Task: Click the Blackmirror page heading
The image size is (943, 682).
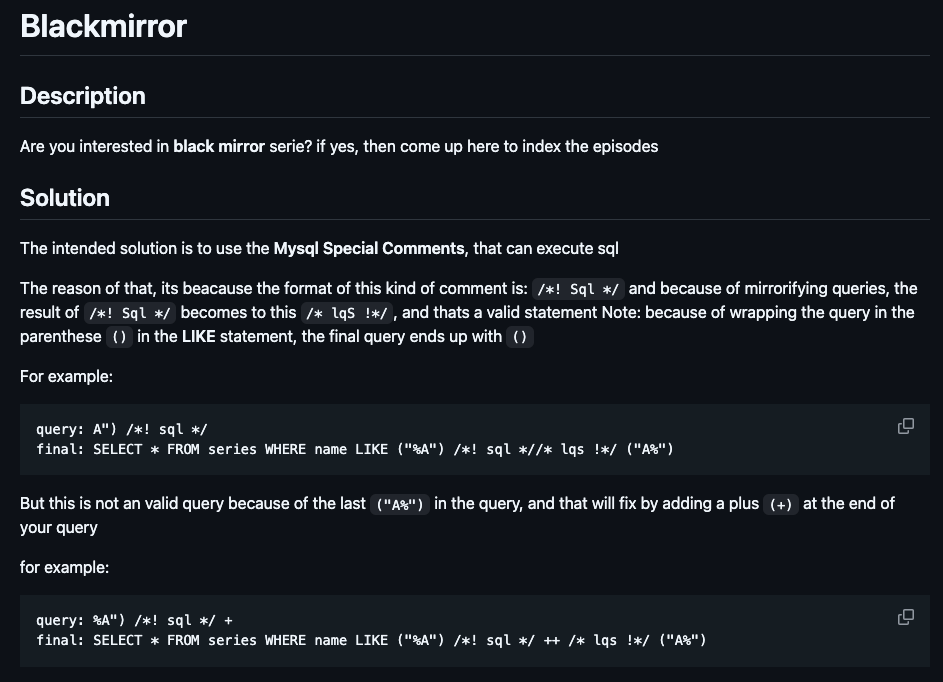Action: tap(103, 26)
